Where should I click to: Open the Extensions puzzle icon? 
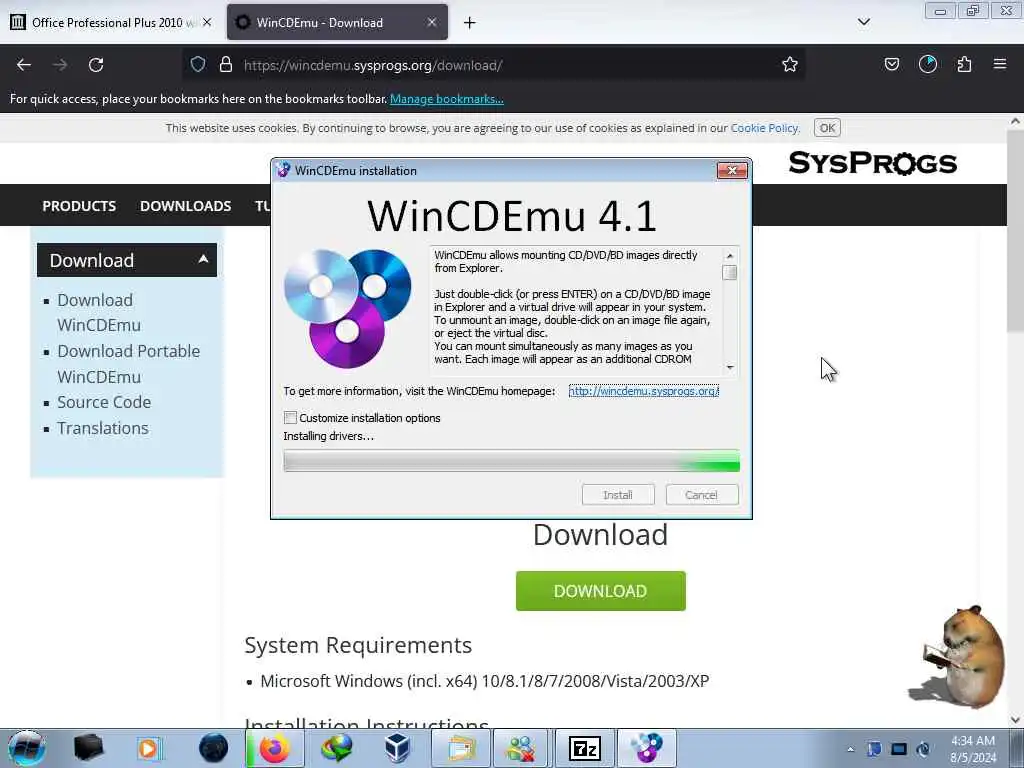(x=964, y=65)
